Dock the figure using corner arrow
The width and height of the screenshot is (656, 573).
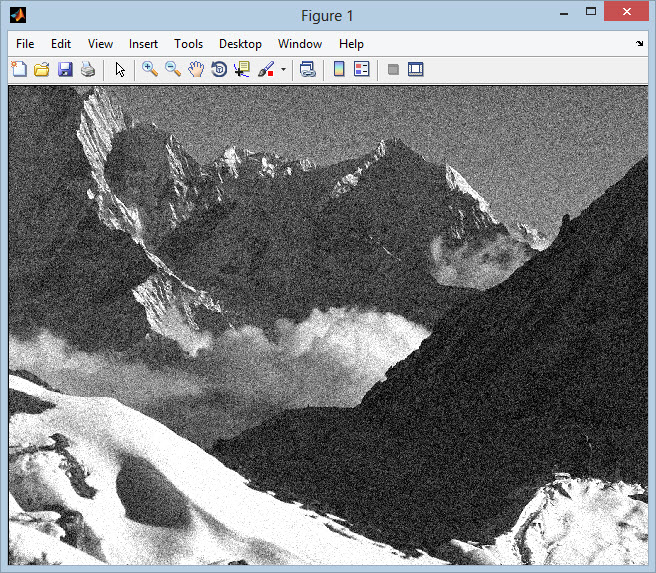pos(639,43)
